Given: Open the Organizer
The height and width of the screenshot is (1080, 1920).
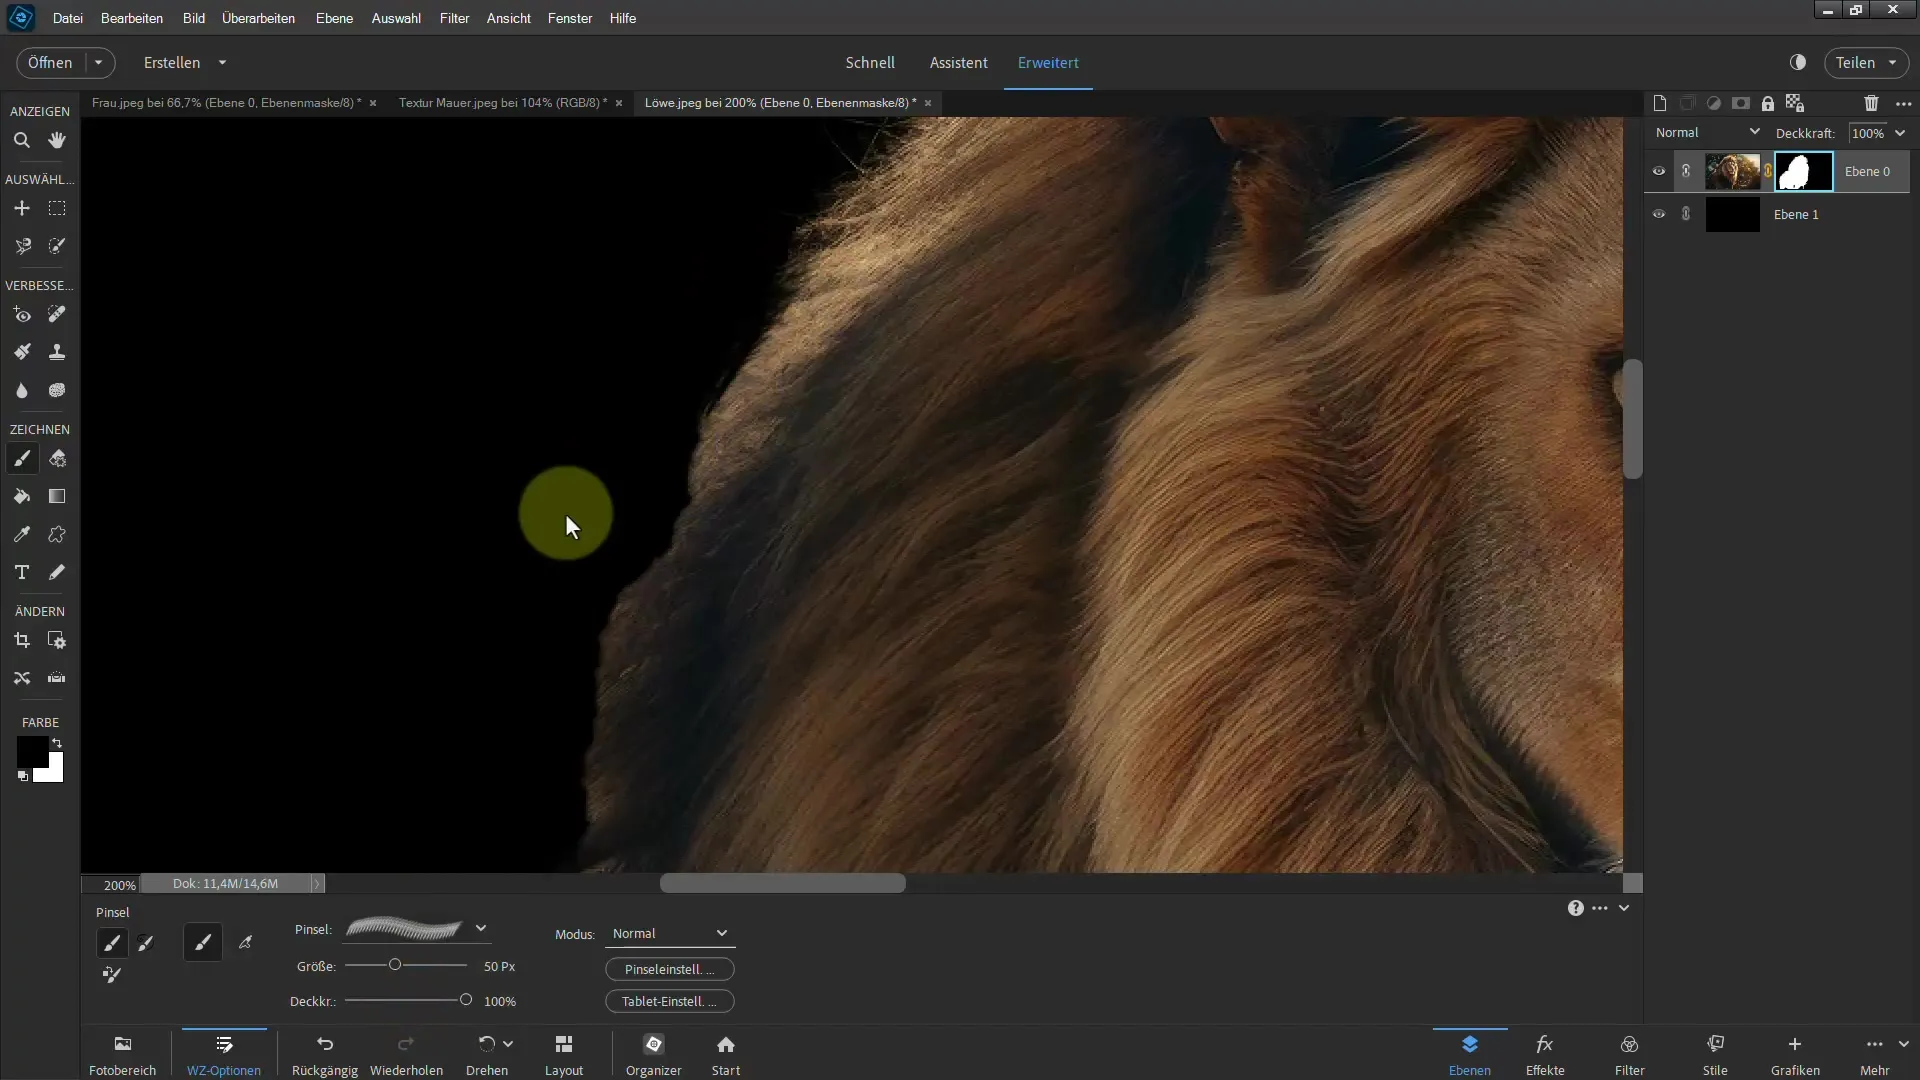Looking at the screenshot, I should point(654,1055).
